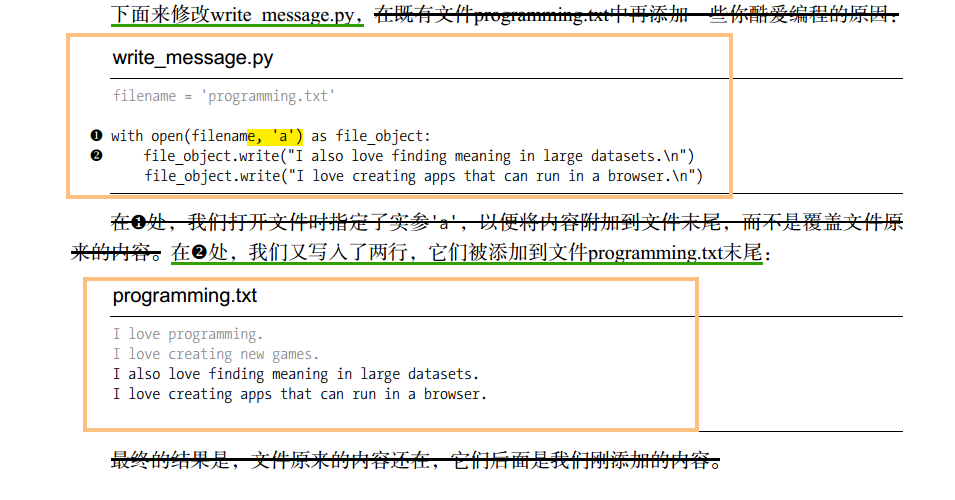This screenshot has height=500, width=955.
Task: Click the green-underlined sentence "下面来修改write_message.py,"
Action: [238, 15]
